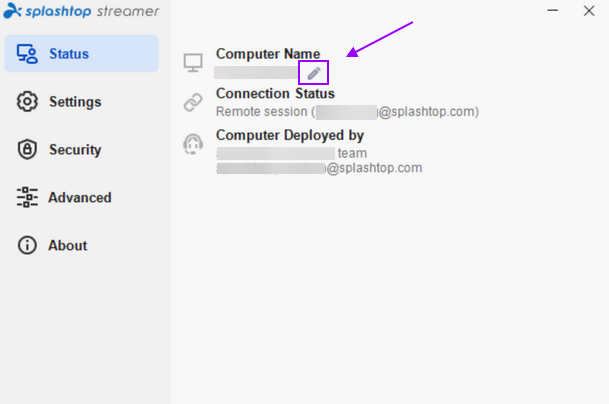Click the pencil edit icon for Computer Name
Image resolution: width=609 pixels, height=404 pixels.
pos(314,73)
